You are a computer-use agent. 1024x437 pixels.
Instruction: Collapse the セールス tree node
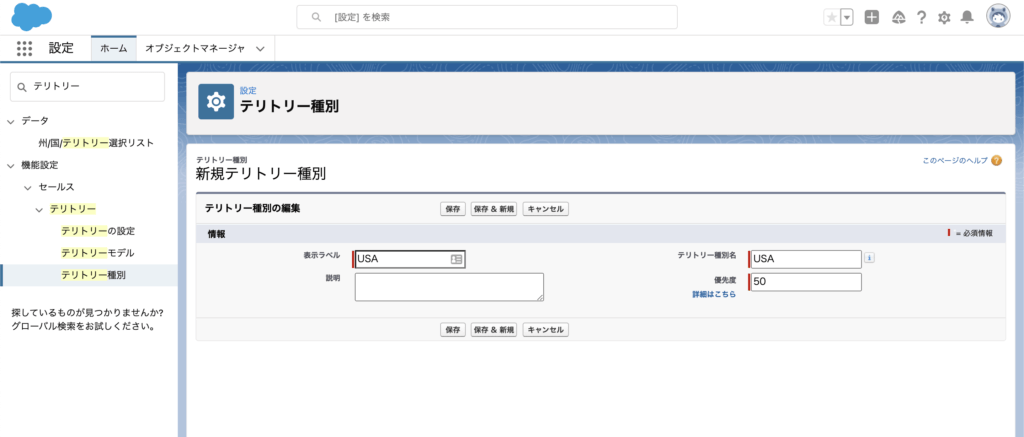[28, 187]
